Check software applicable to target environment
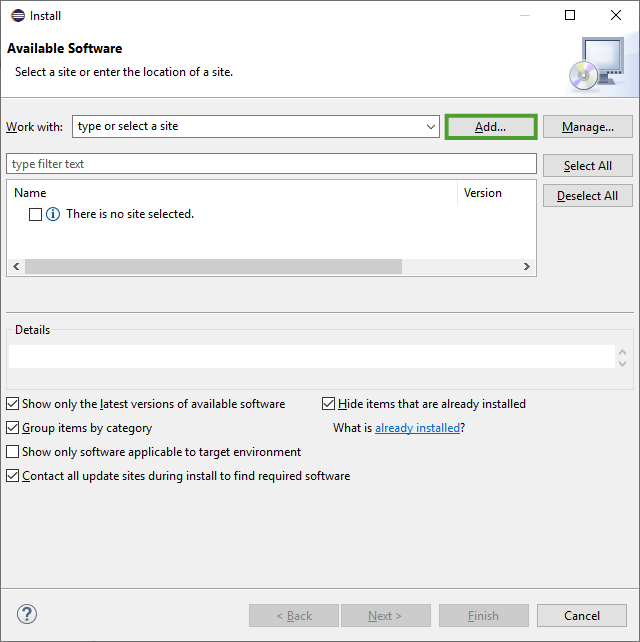Screen dimensions: 640x642 pyautogui.click(x=13, y=452)
